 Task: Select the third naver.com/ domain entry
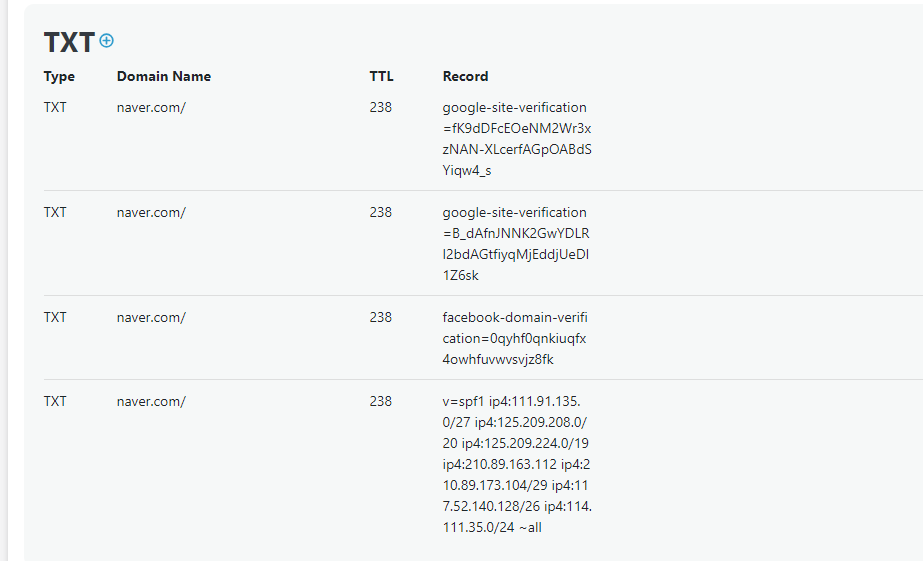[151, 317]
